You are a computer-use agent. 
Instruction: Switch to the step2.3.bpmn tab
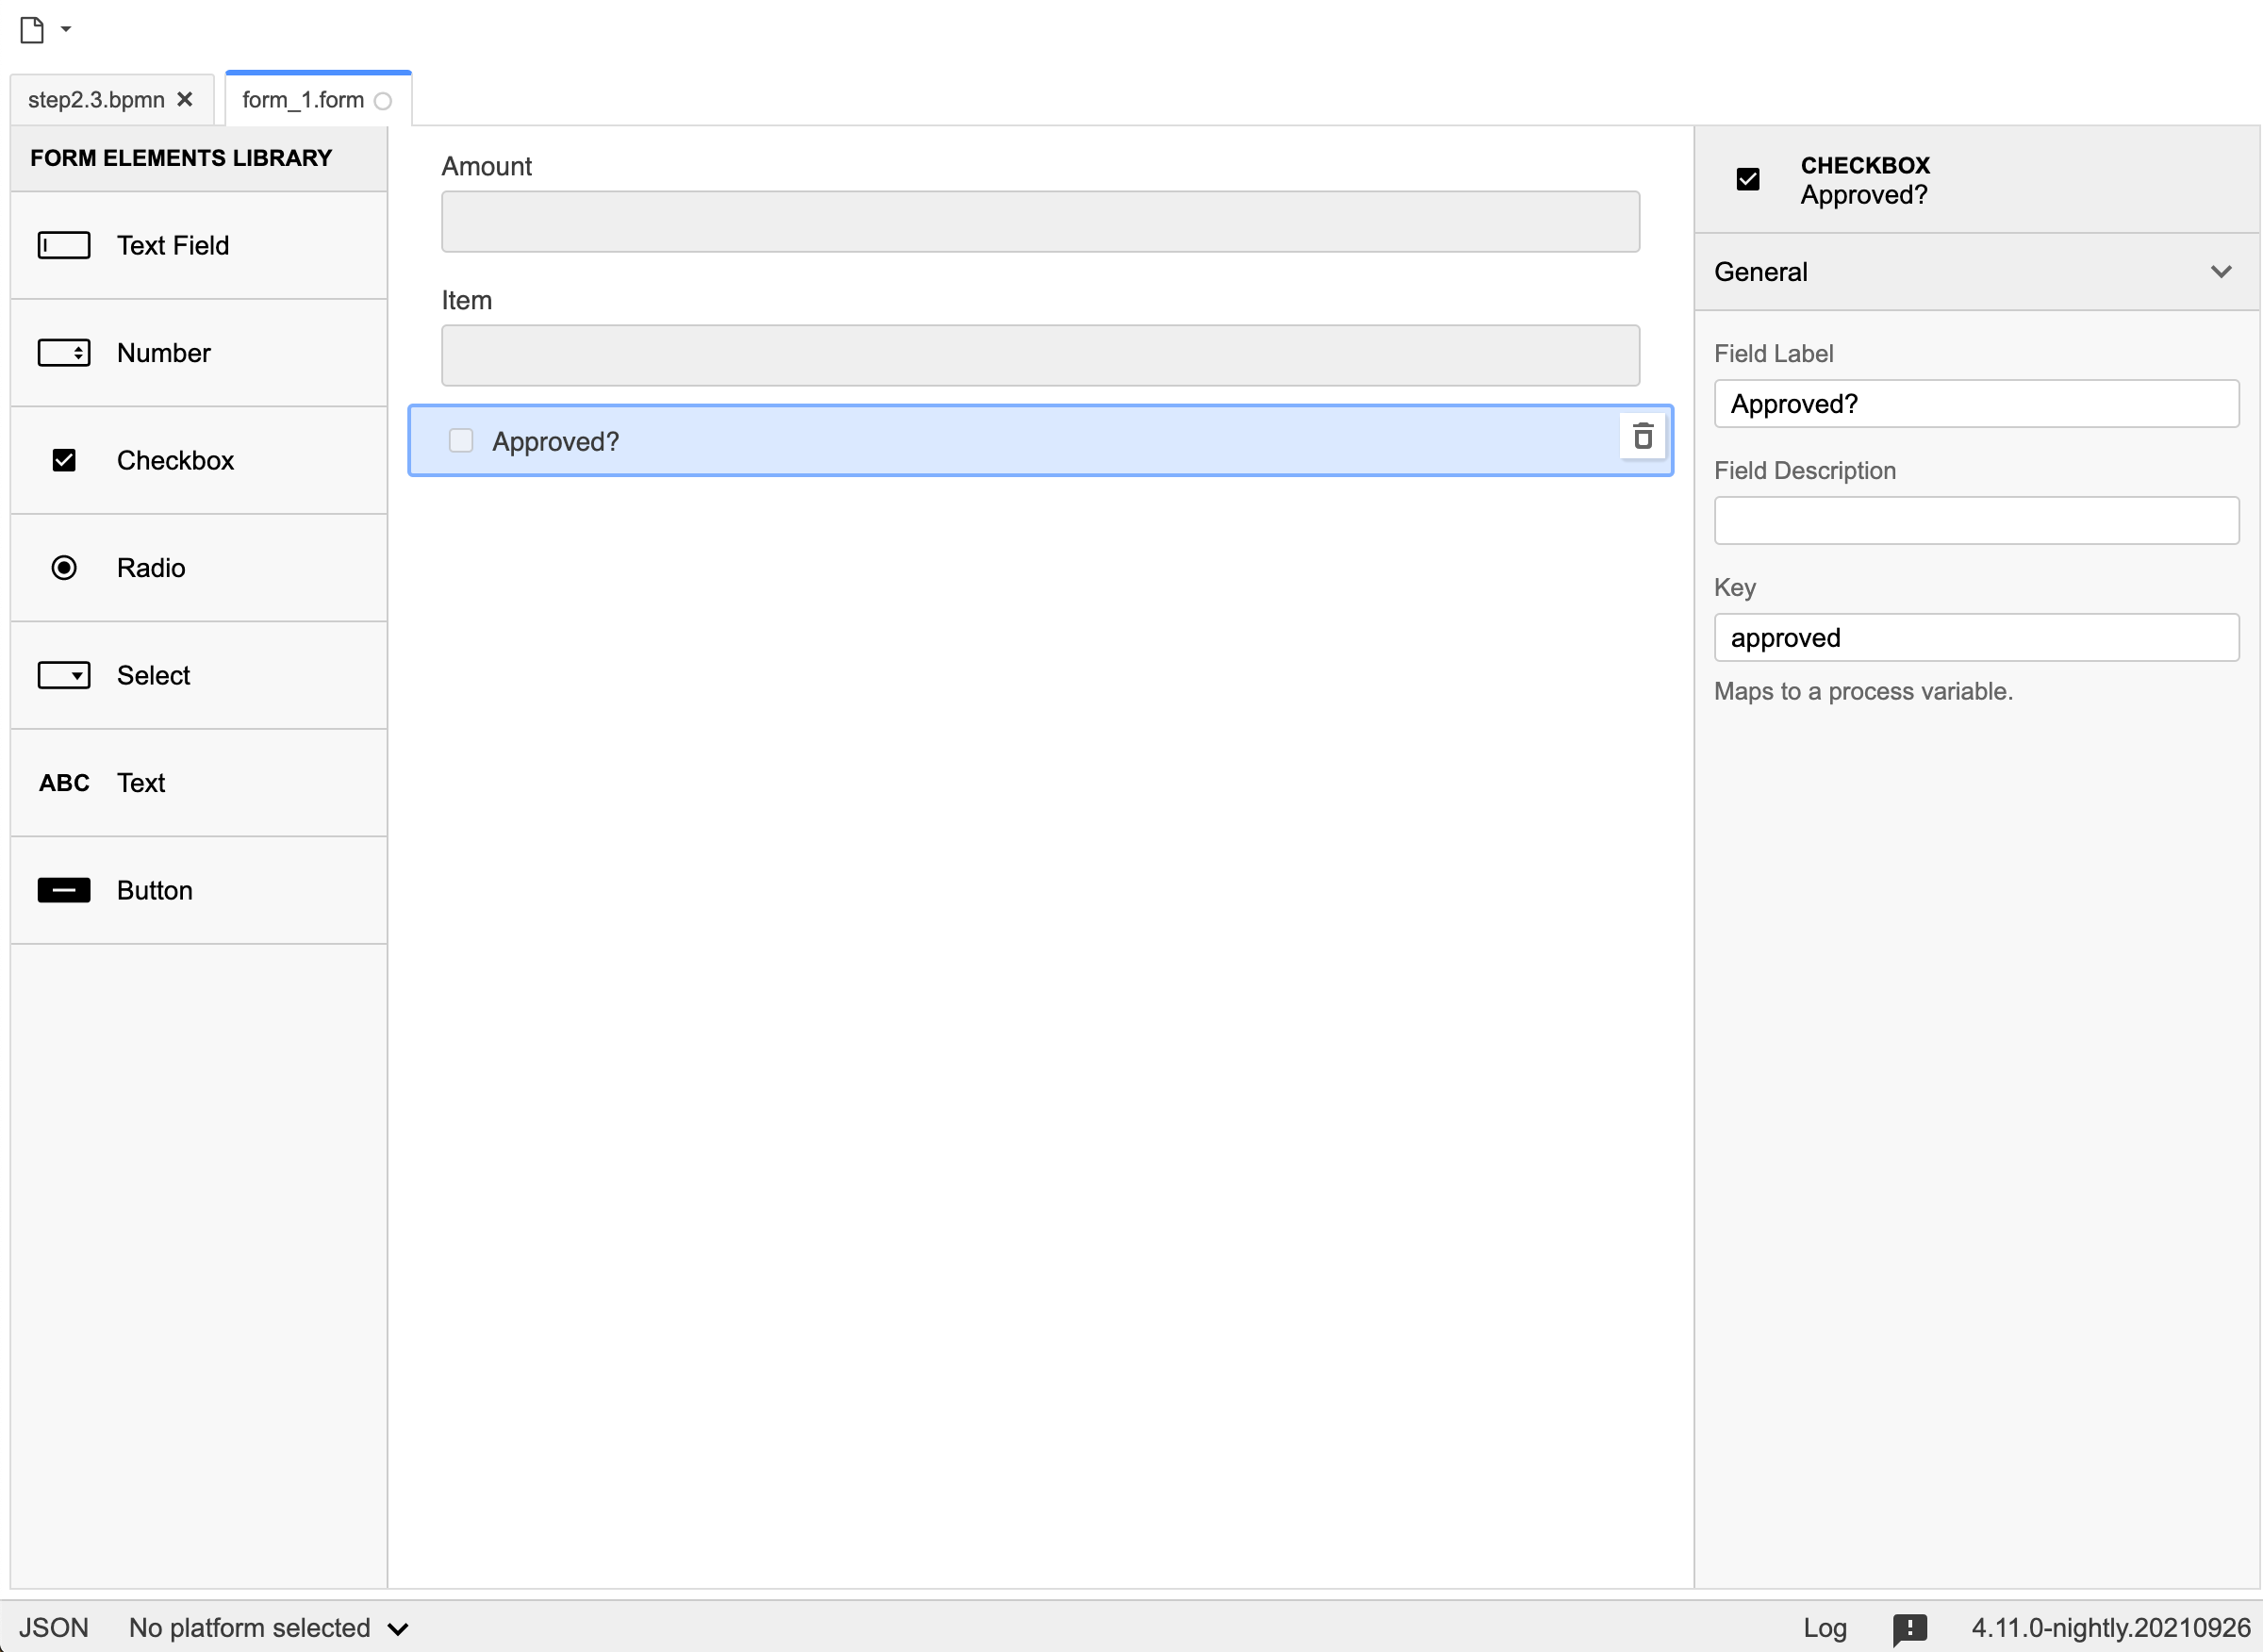point(96,100)
